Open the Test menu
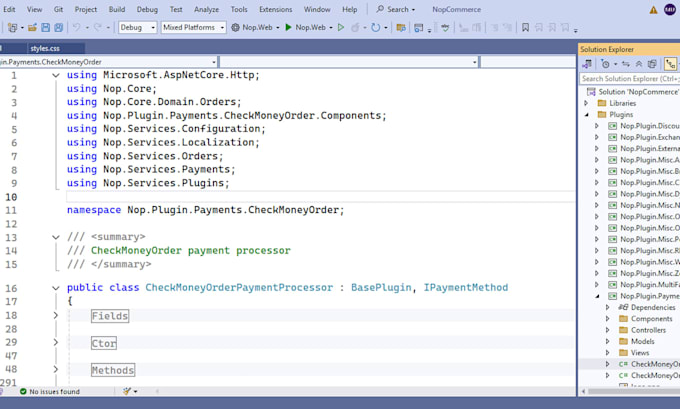This screenshot has width=680, height=409. (x=176, y=9)
